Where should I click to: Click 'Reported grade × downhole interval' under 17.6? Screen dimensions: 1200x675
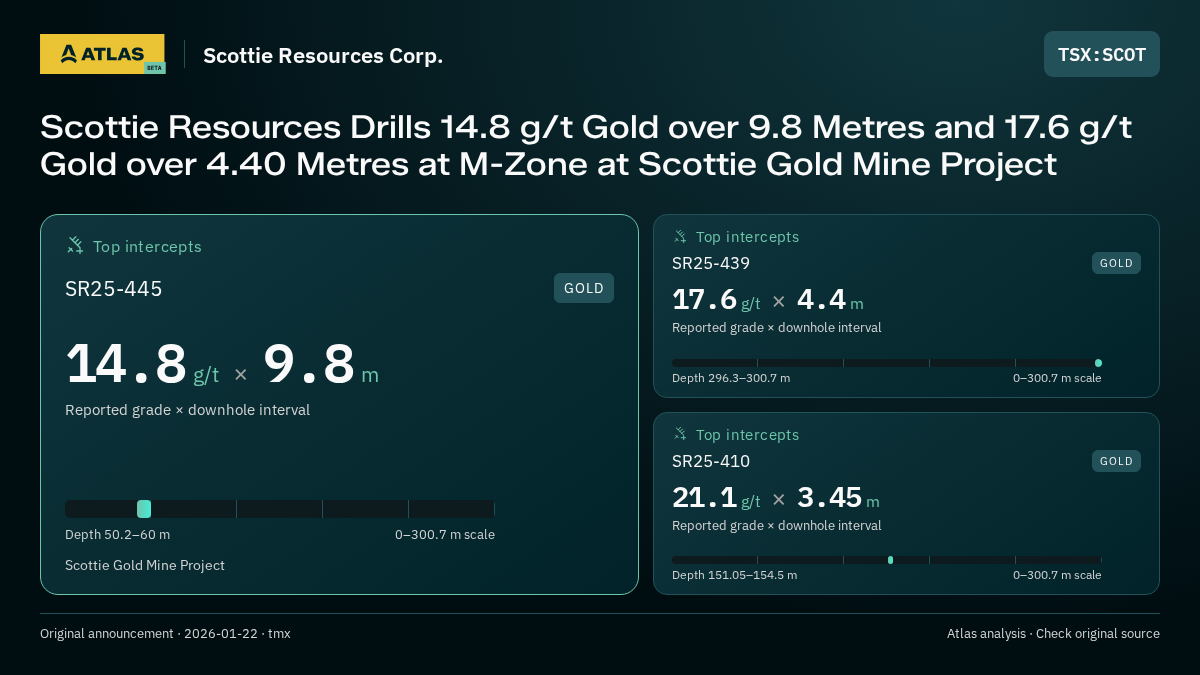[x=777, y=328]
